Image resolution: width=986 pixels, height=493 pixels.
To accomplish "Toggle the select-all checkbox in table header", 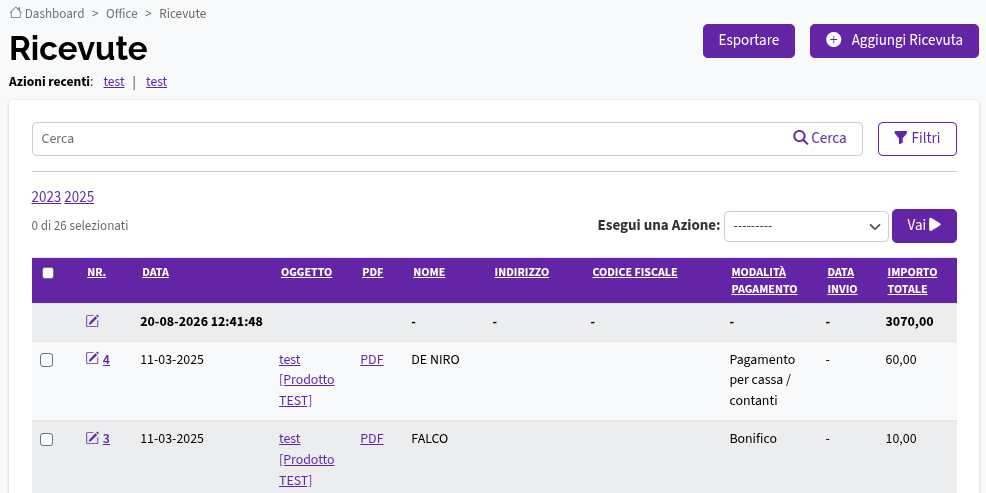I will (x=48, y=273).
